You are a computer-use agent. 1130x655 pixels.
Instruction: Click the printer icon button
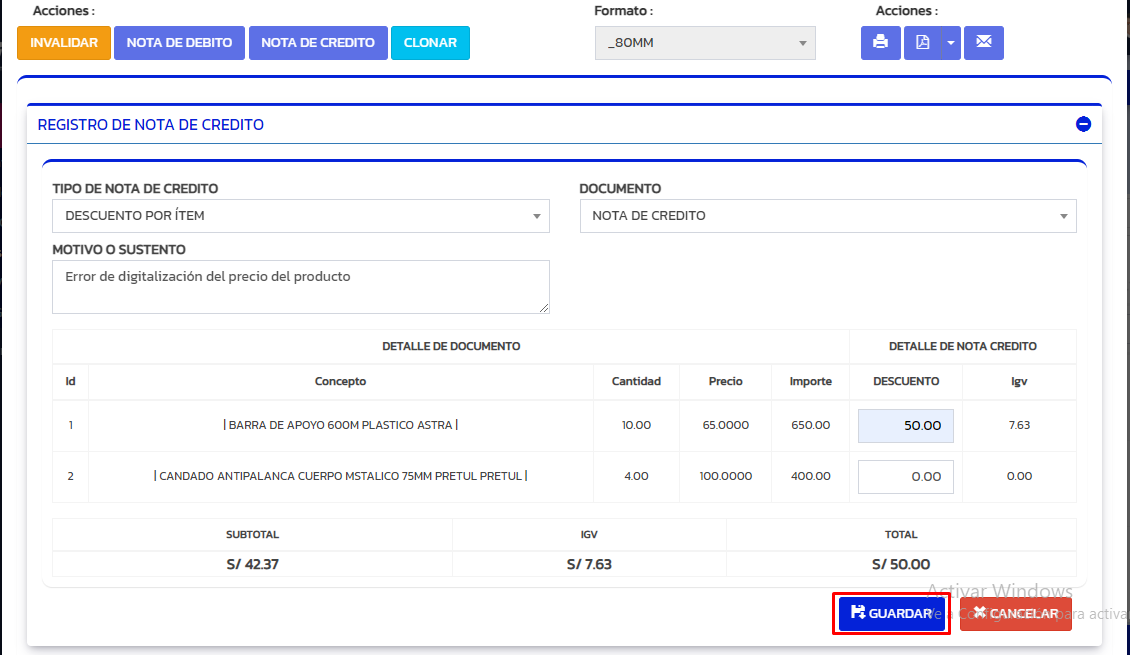point(880,43)
